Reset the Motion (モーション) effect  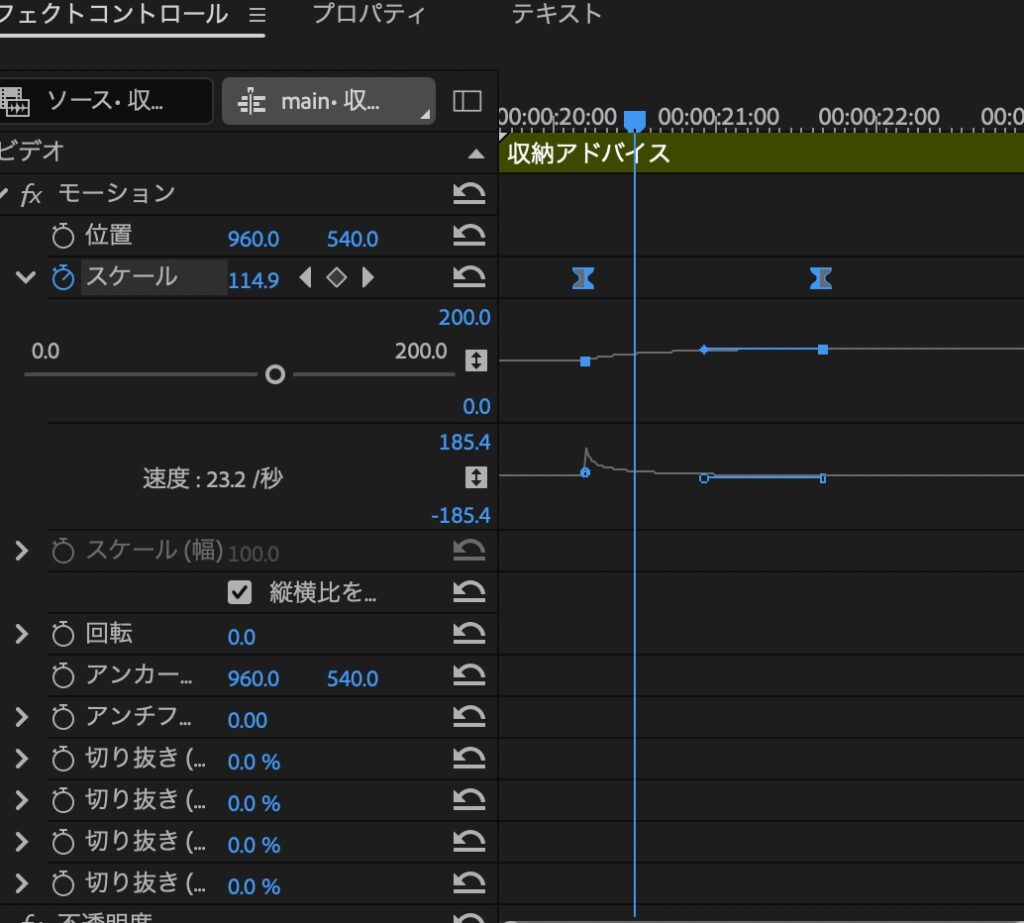tap(468, 194)
